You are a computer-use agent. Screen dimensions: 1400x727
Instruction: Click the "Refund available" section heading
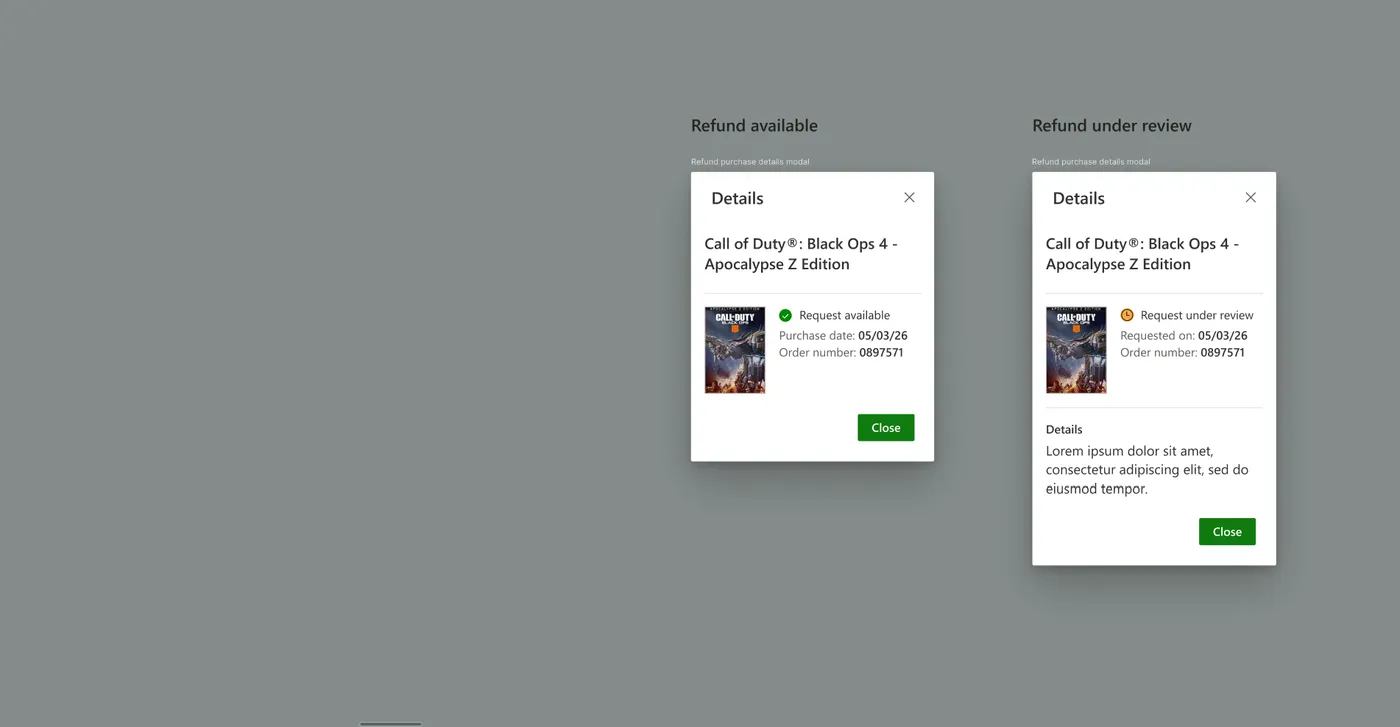coord(754,125)
